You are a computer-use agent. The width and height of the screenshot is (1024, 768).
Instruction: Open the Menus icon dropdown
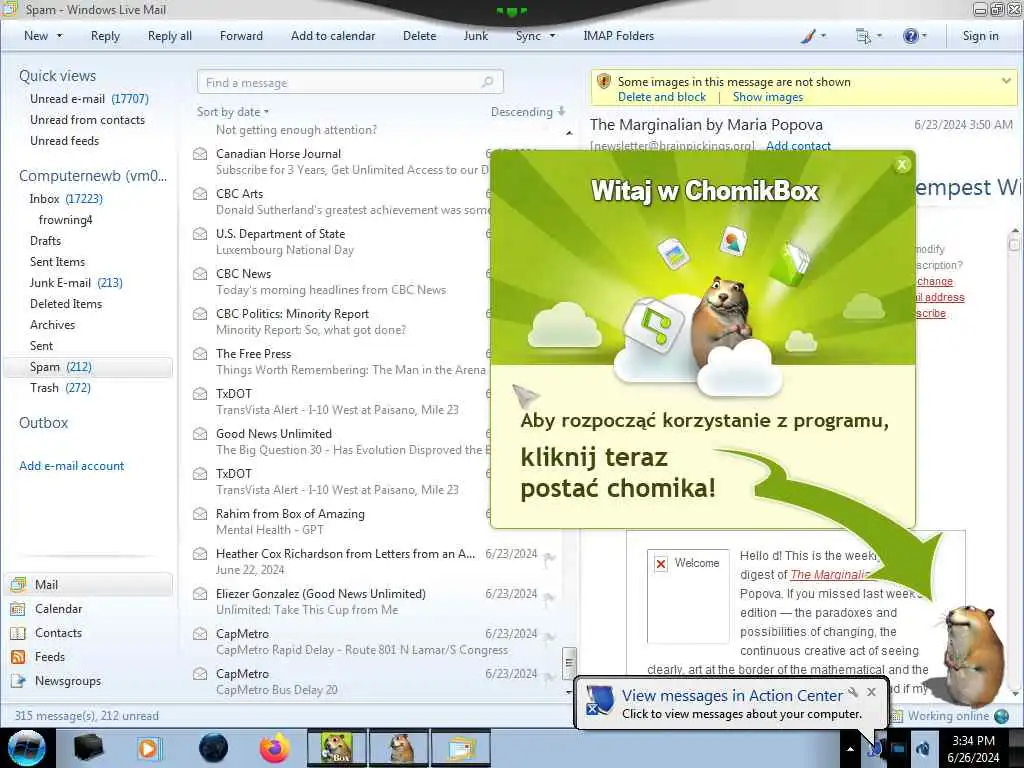869,36
